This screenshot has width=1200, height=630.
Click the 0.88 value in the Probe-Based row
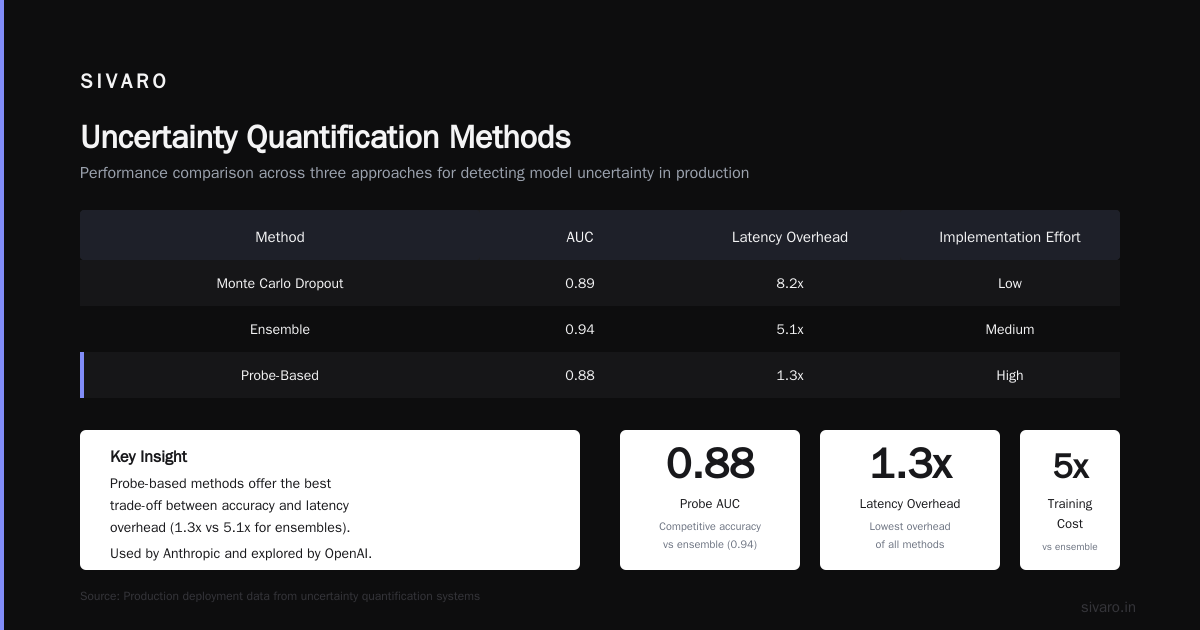(x=580, y=375)
